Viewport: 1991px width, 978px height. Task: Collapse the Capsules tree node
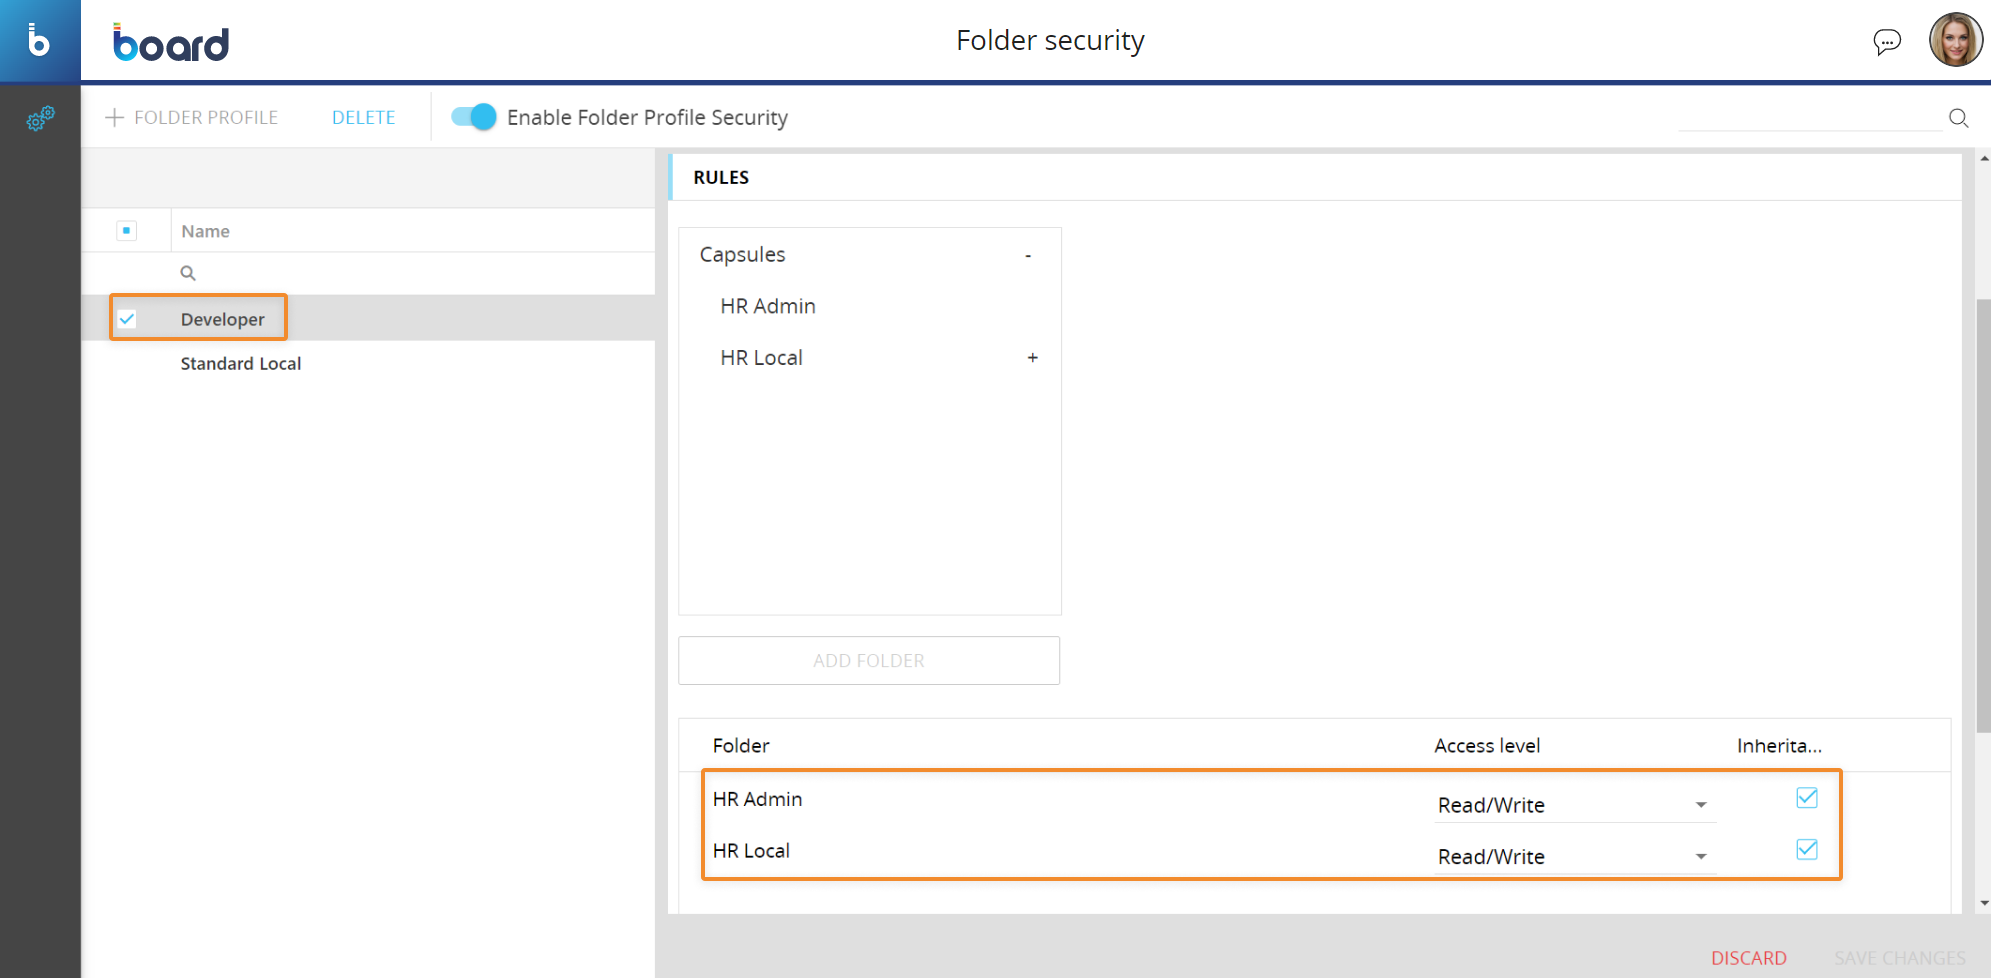[x=1028, y=256]
